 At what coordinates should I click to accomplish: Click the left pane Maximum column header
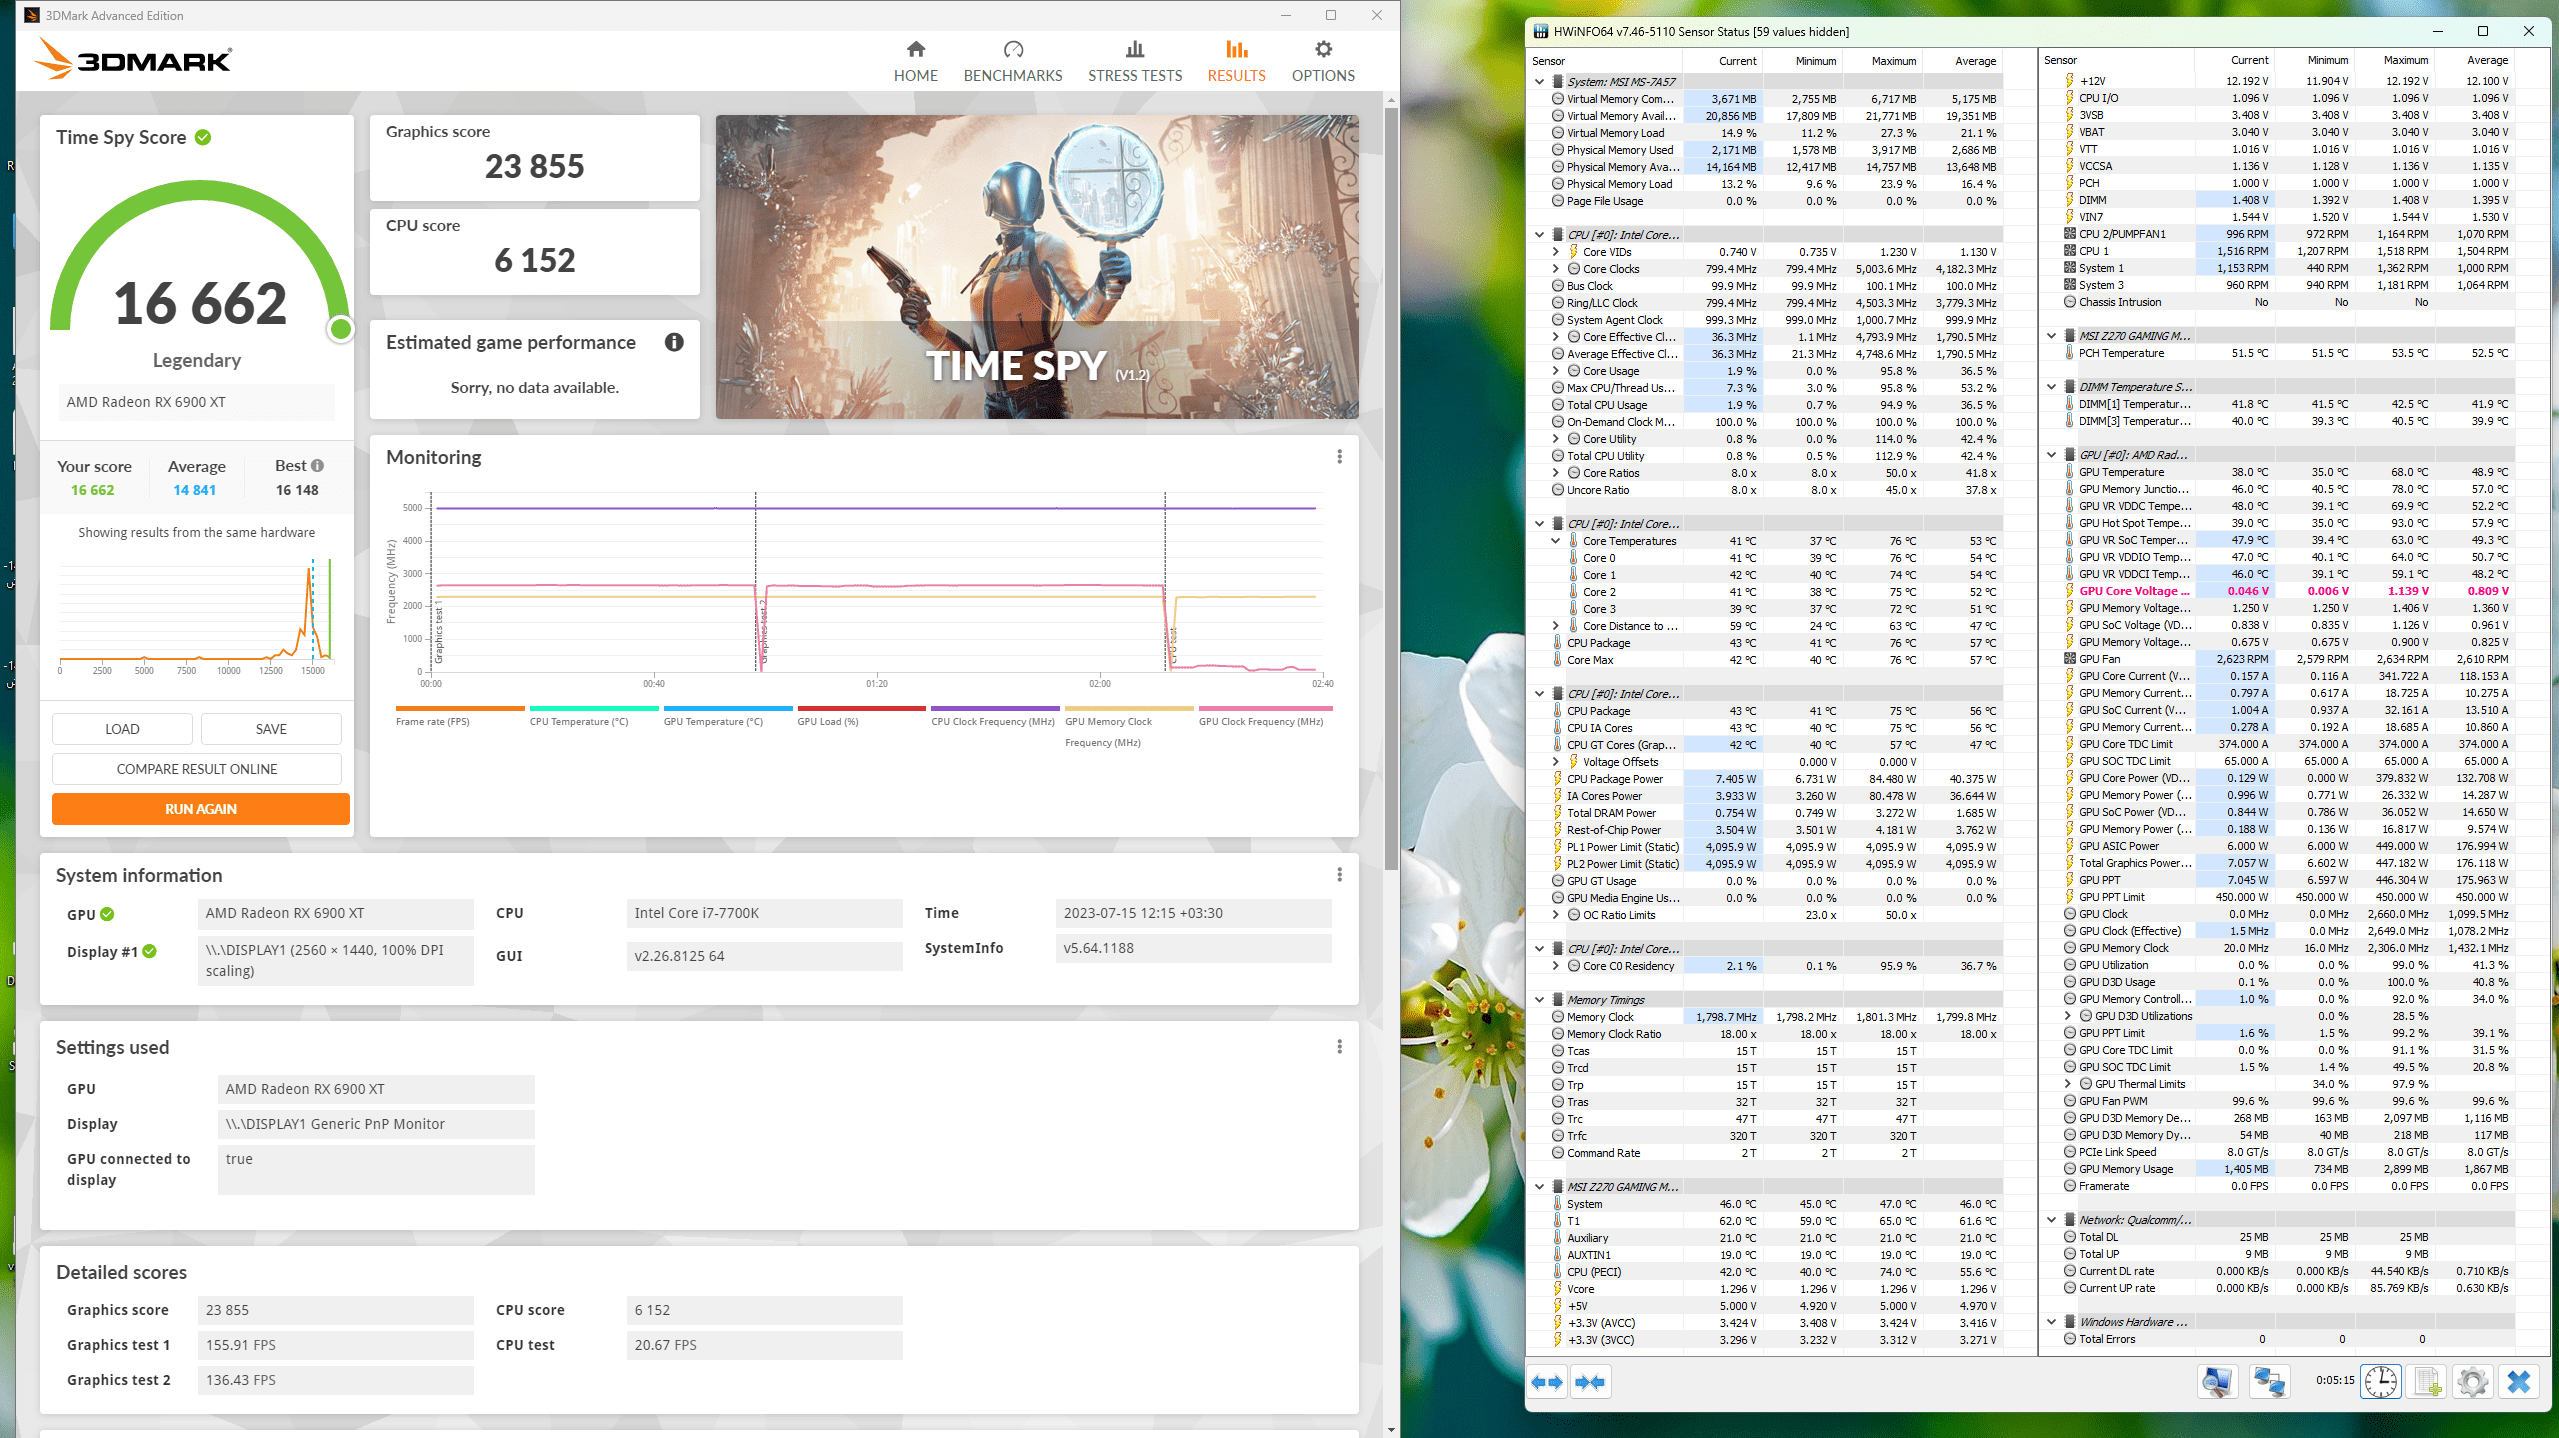[x=1883, y=61]
